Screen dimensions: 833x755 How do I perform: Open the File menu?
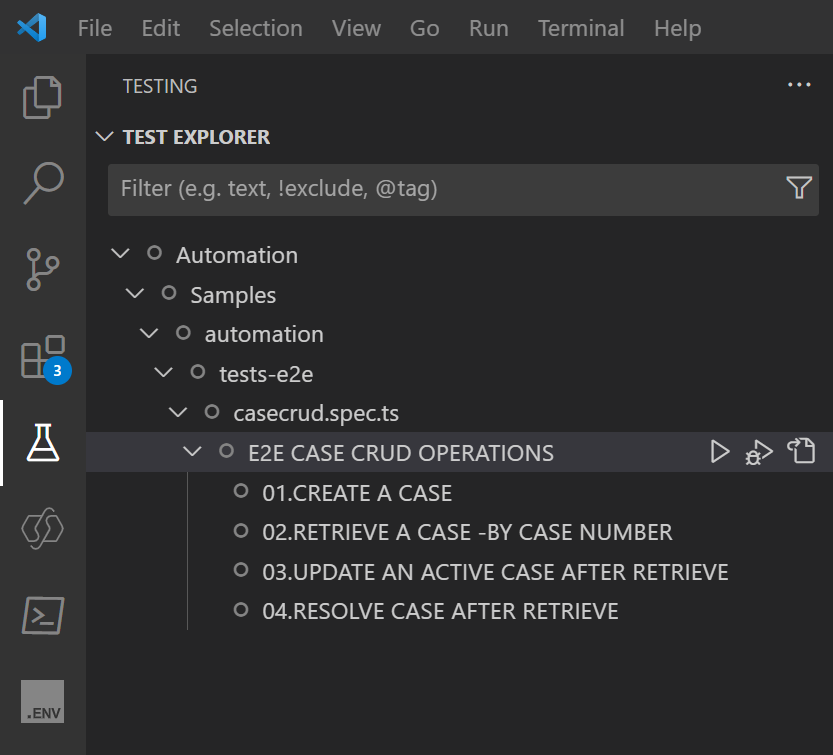[x=95, y=28]
